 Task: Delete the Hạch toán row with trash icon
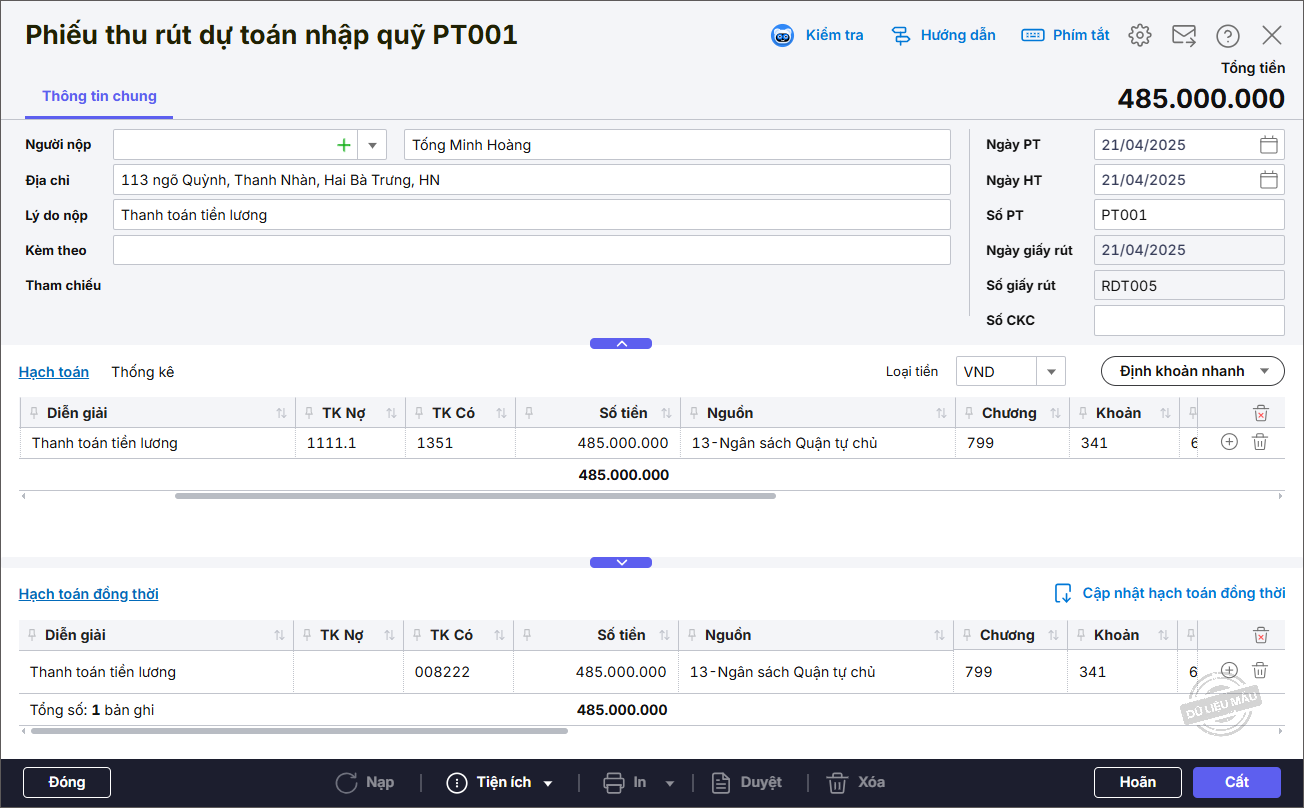pyautogui.click(x=1260, y=442)
